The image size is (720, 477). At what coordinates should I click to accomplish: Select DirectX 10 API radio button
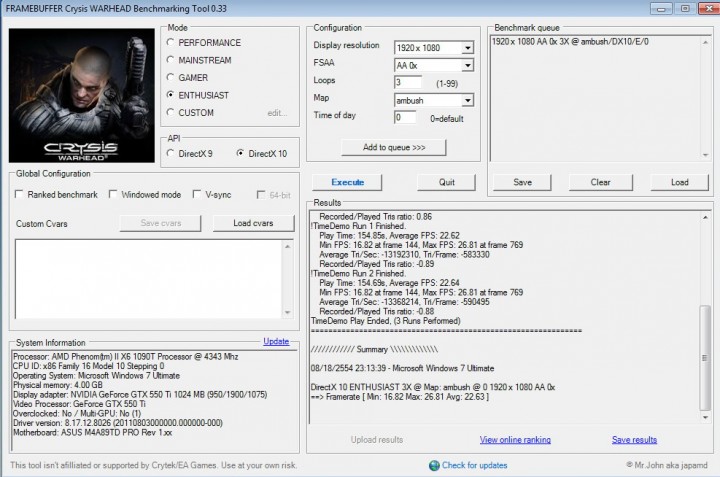[240, 153]
